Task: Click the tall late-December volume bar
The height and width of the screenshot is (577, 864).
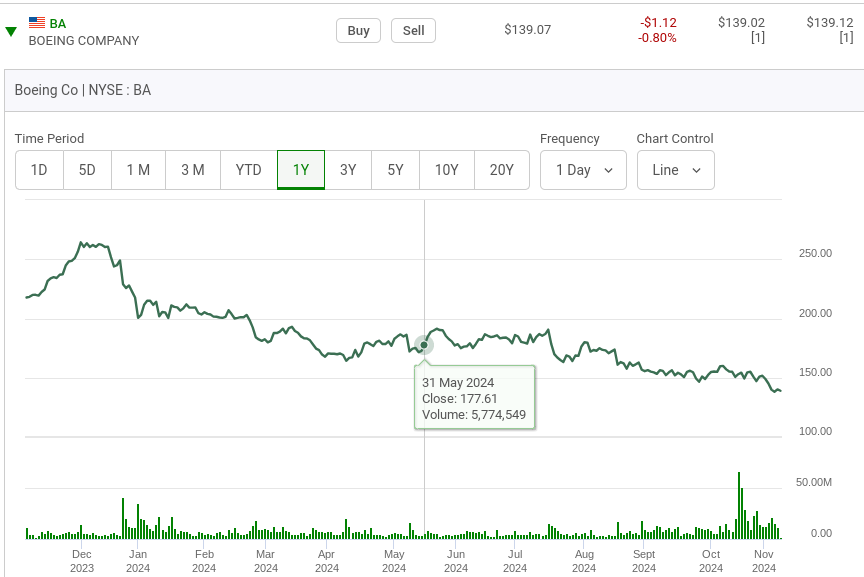Action: 123,519
